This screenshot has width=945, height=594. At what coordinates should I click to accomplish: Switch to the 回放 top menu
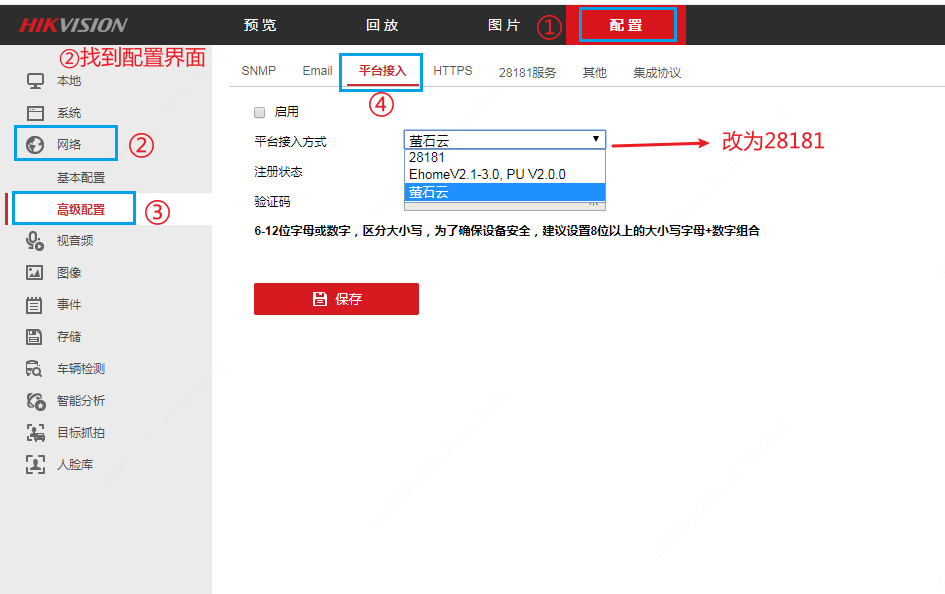[x=382, y=25]
